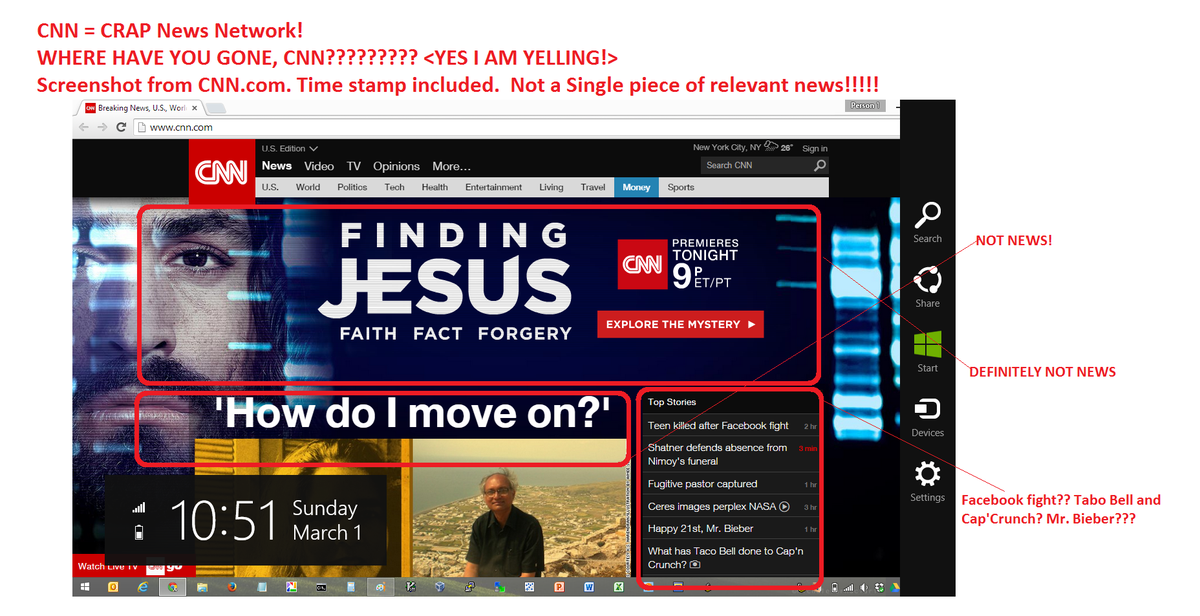Open the Sports section tab

coord(681,187)
